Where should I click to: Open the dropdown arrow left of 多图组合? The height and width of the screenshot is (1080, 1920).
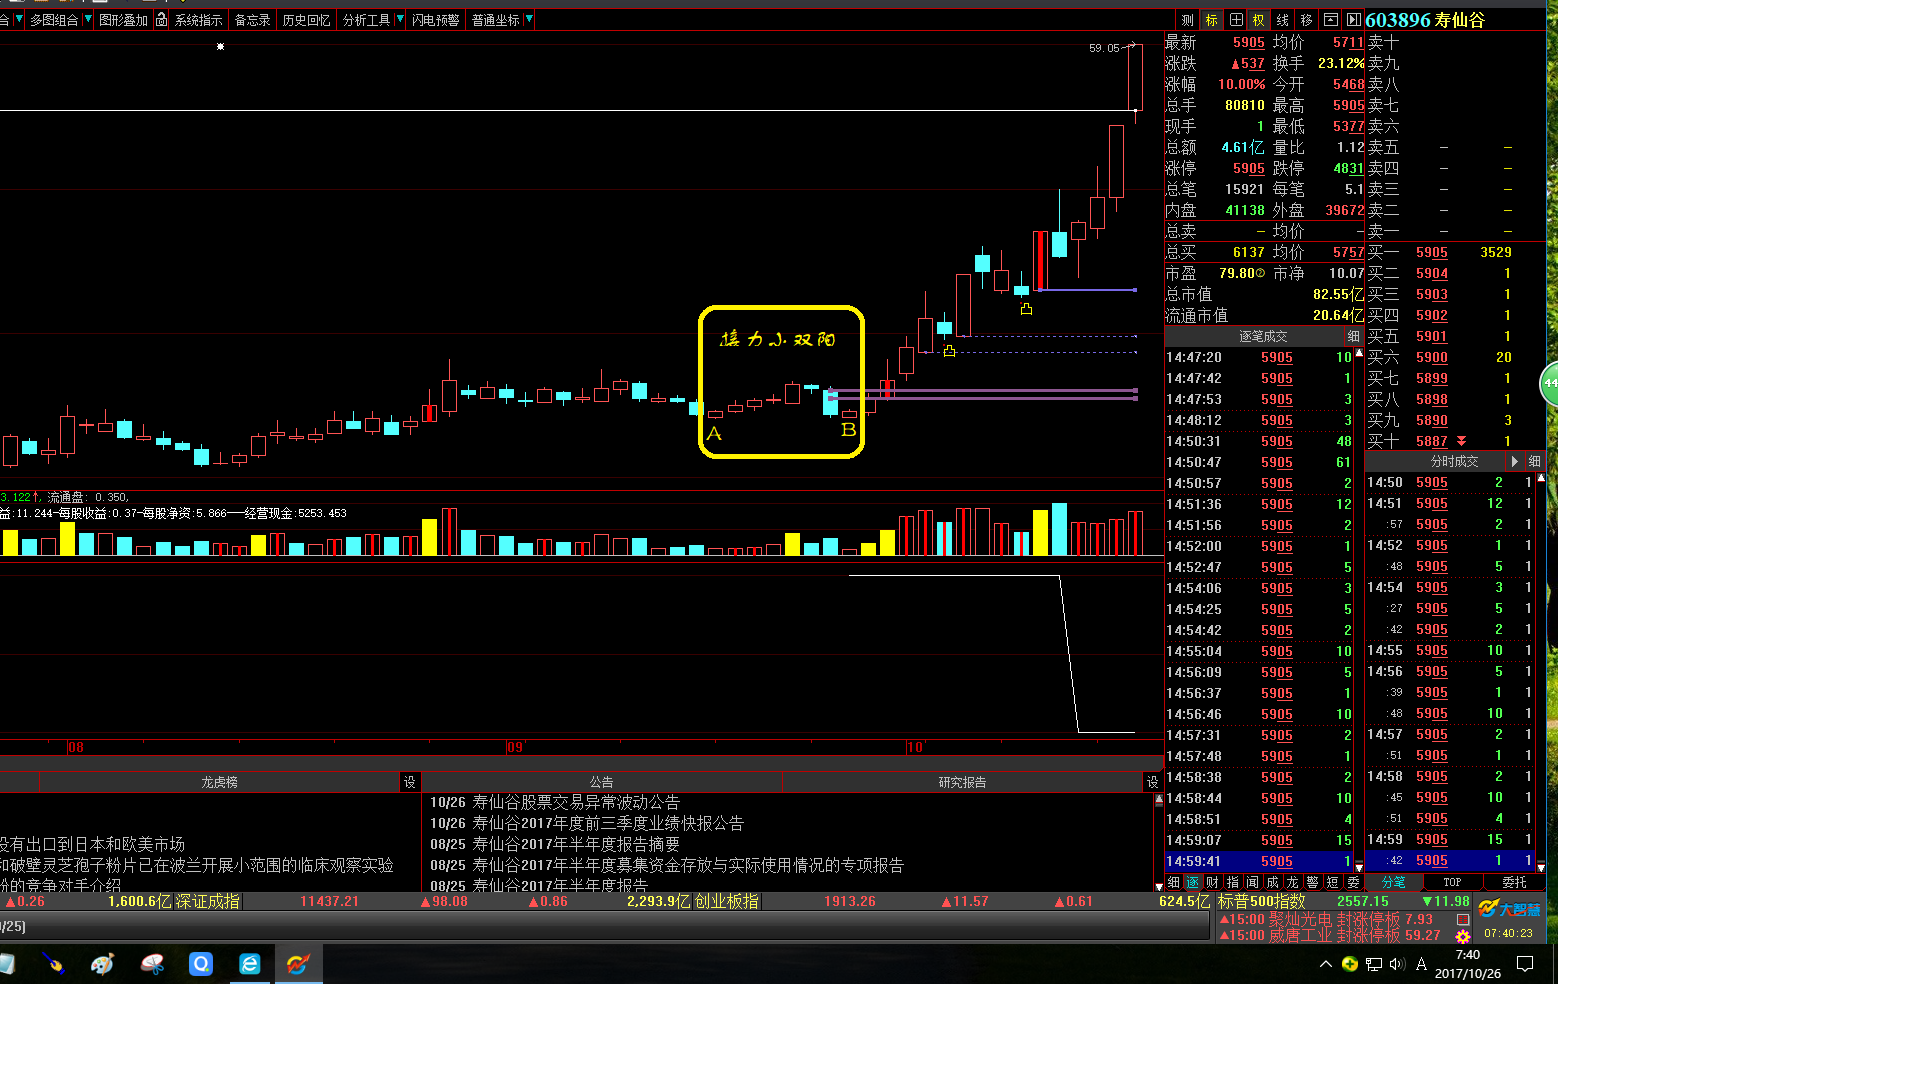18,20
